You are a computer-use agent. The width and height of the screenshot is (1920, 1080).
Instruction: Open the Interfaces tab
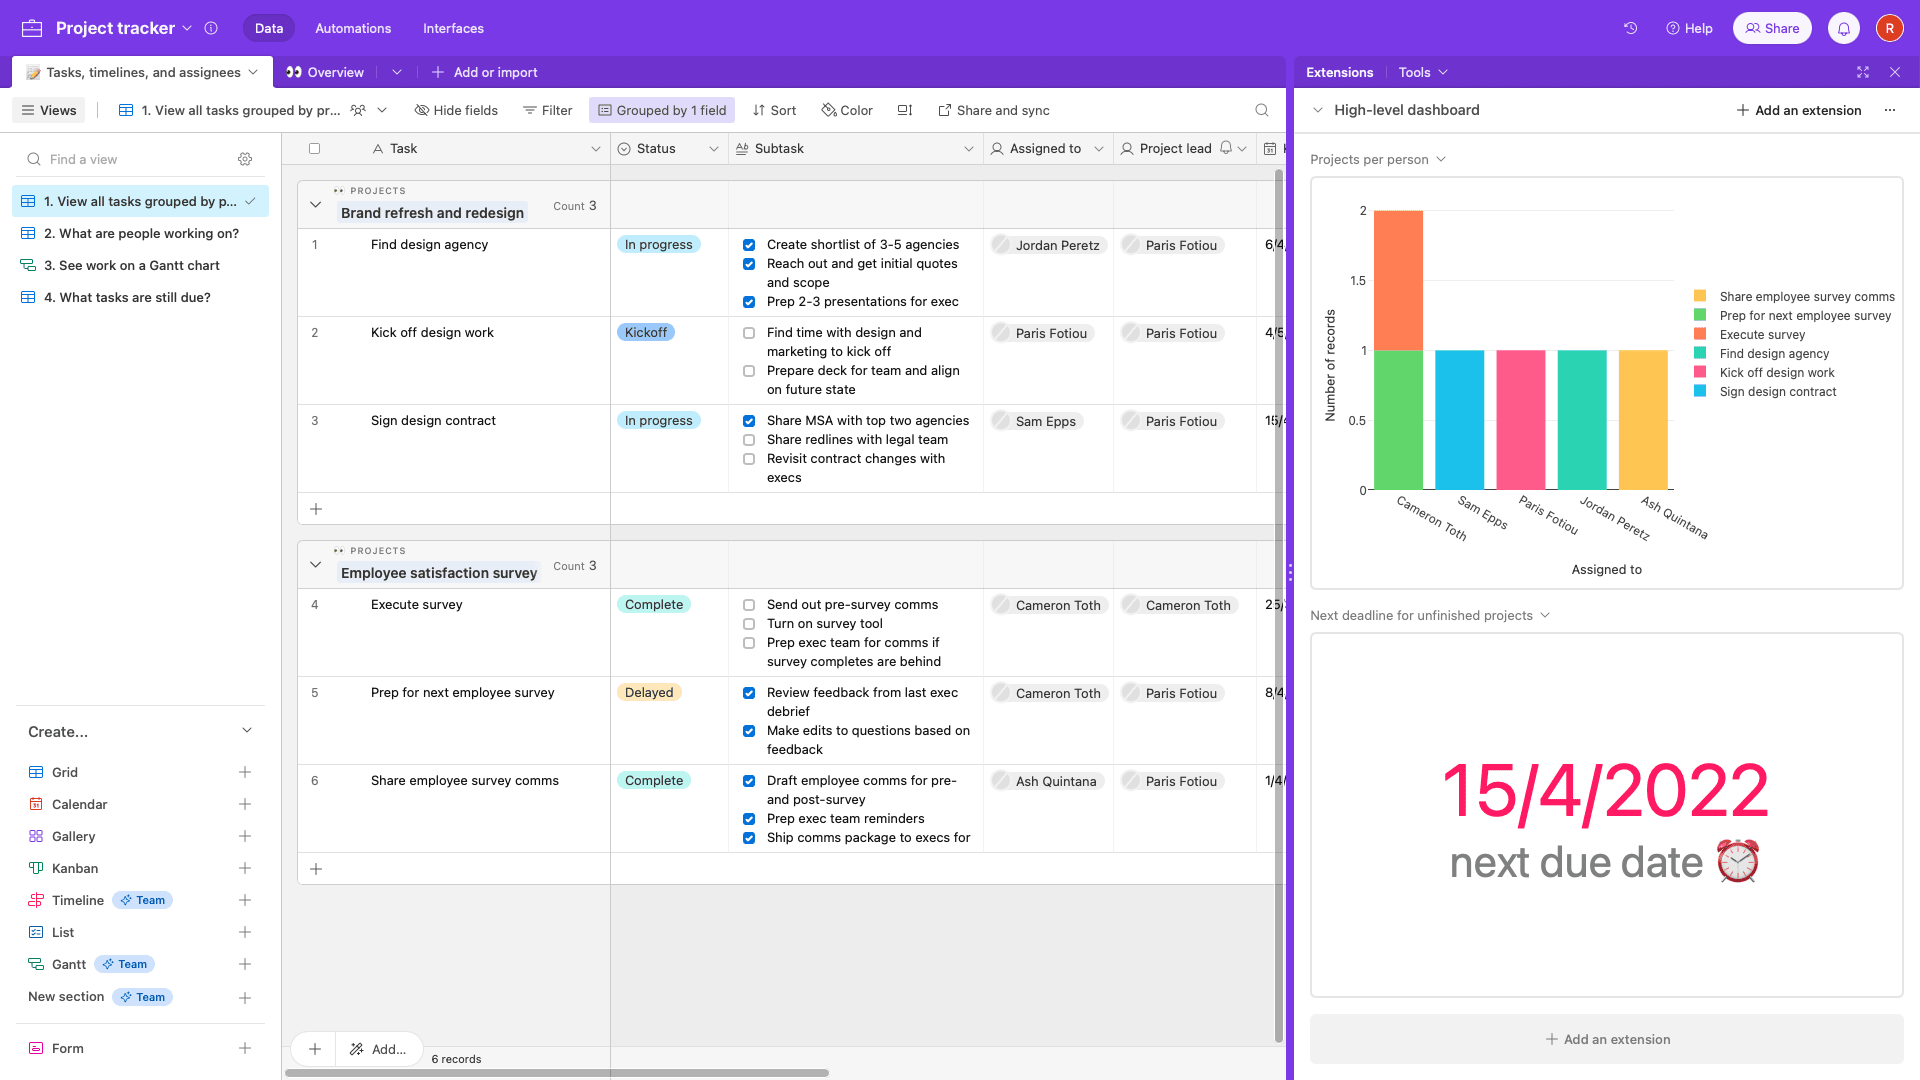point(454,28)
